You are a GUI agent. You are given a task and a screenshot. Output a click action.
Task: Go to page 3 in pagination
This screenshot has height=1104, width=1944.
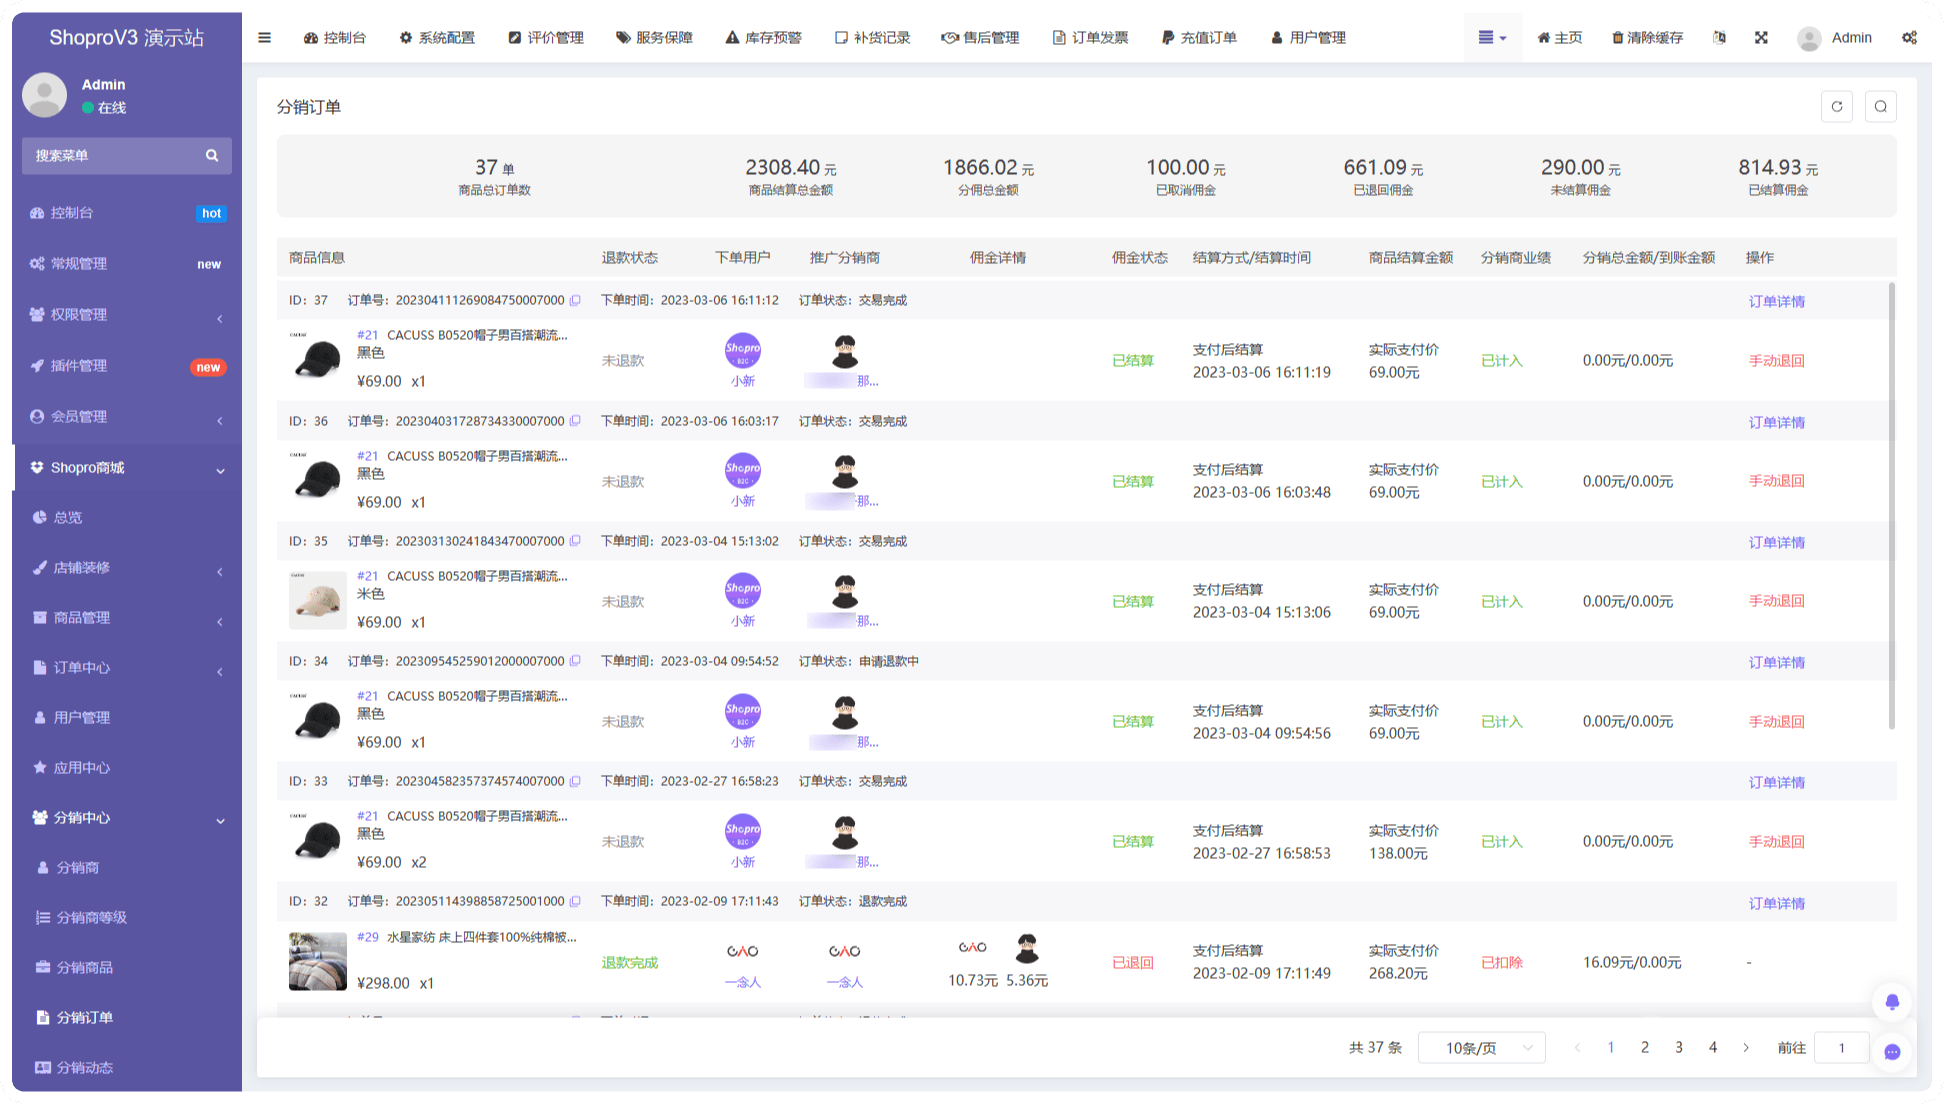click(1679, 1048)
